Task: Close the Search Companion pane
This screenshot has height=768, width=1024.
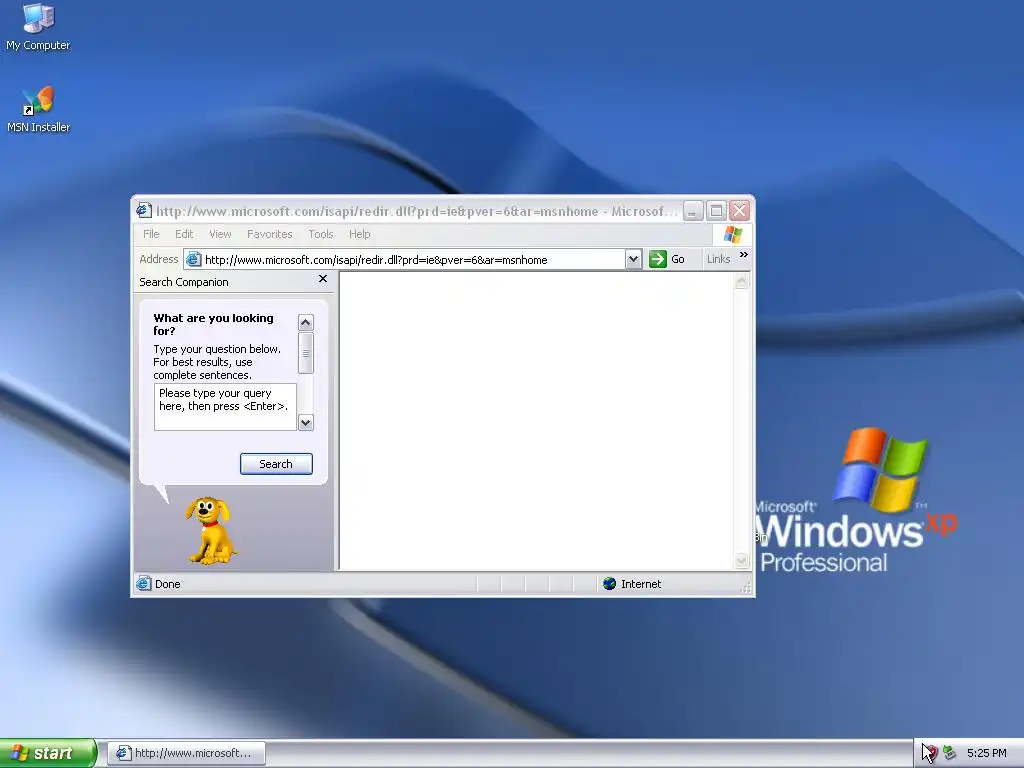Action: coord(323,279)
